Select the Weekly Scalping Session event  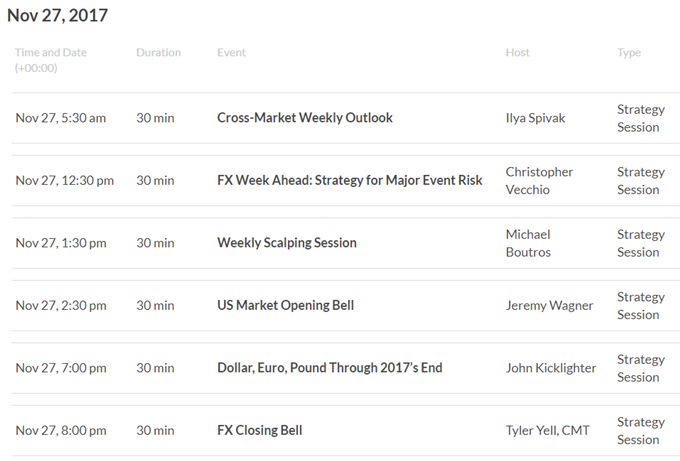(x=287, y=242)
